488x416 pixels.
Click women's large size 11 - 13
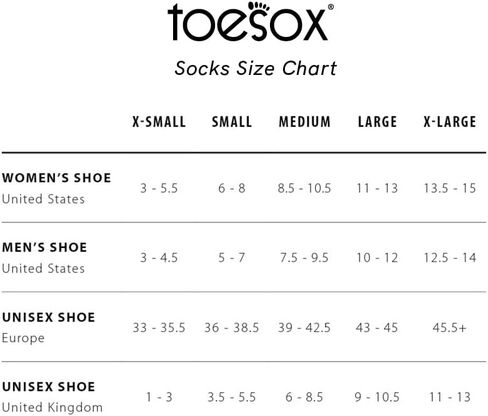click(x=377, y=188)
